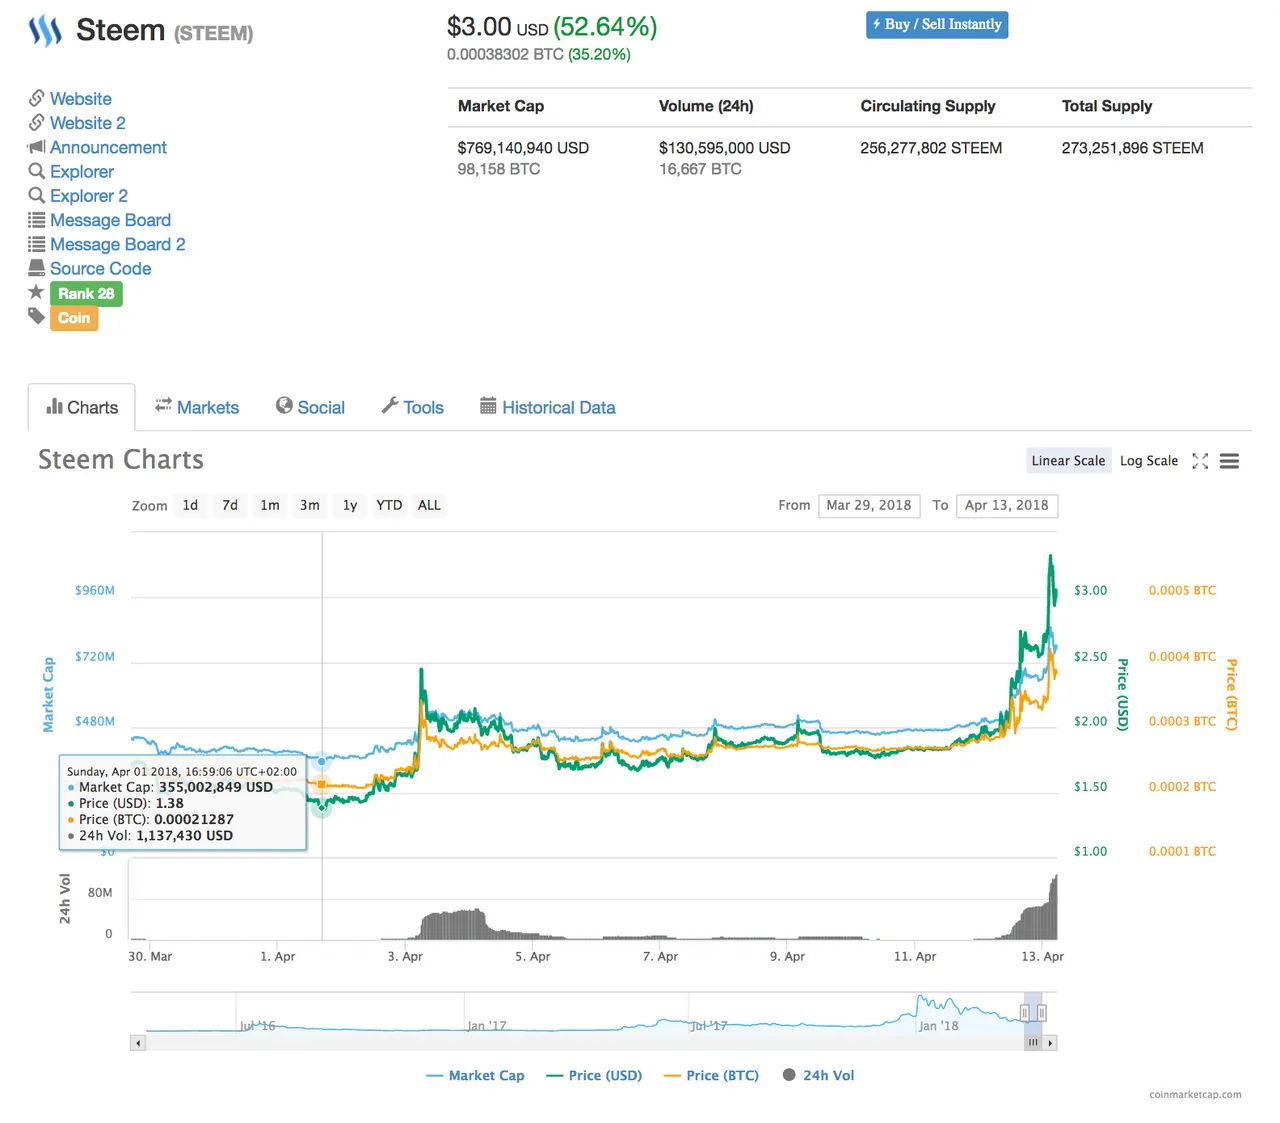1280x1123 pixels.
Task: Click the right range handle in navigator
Action: tap(1042, 1013)
